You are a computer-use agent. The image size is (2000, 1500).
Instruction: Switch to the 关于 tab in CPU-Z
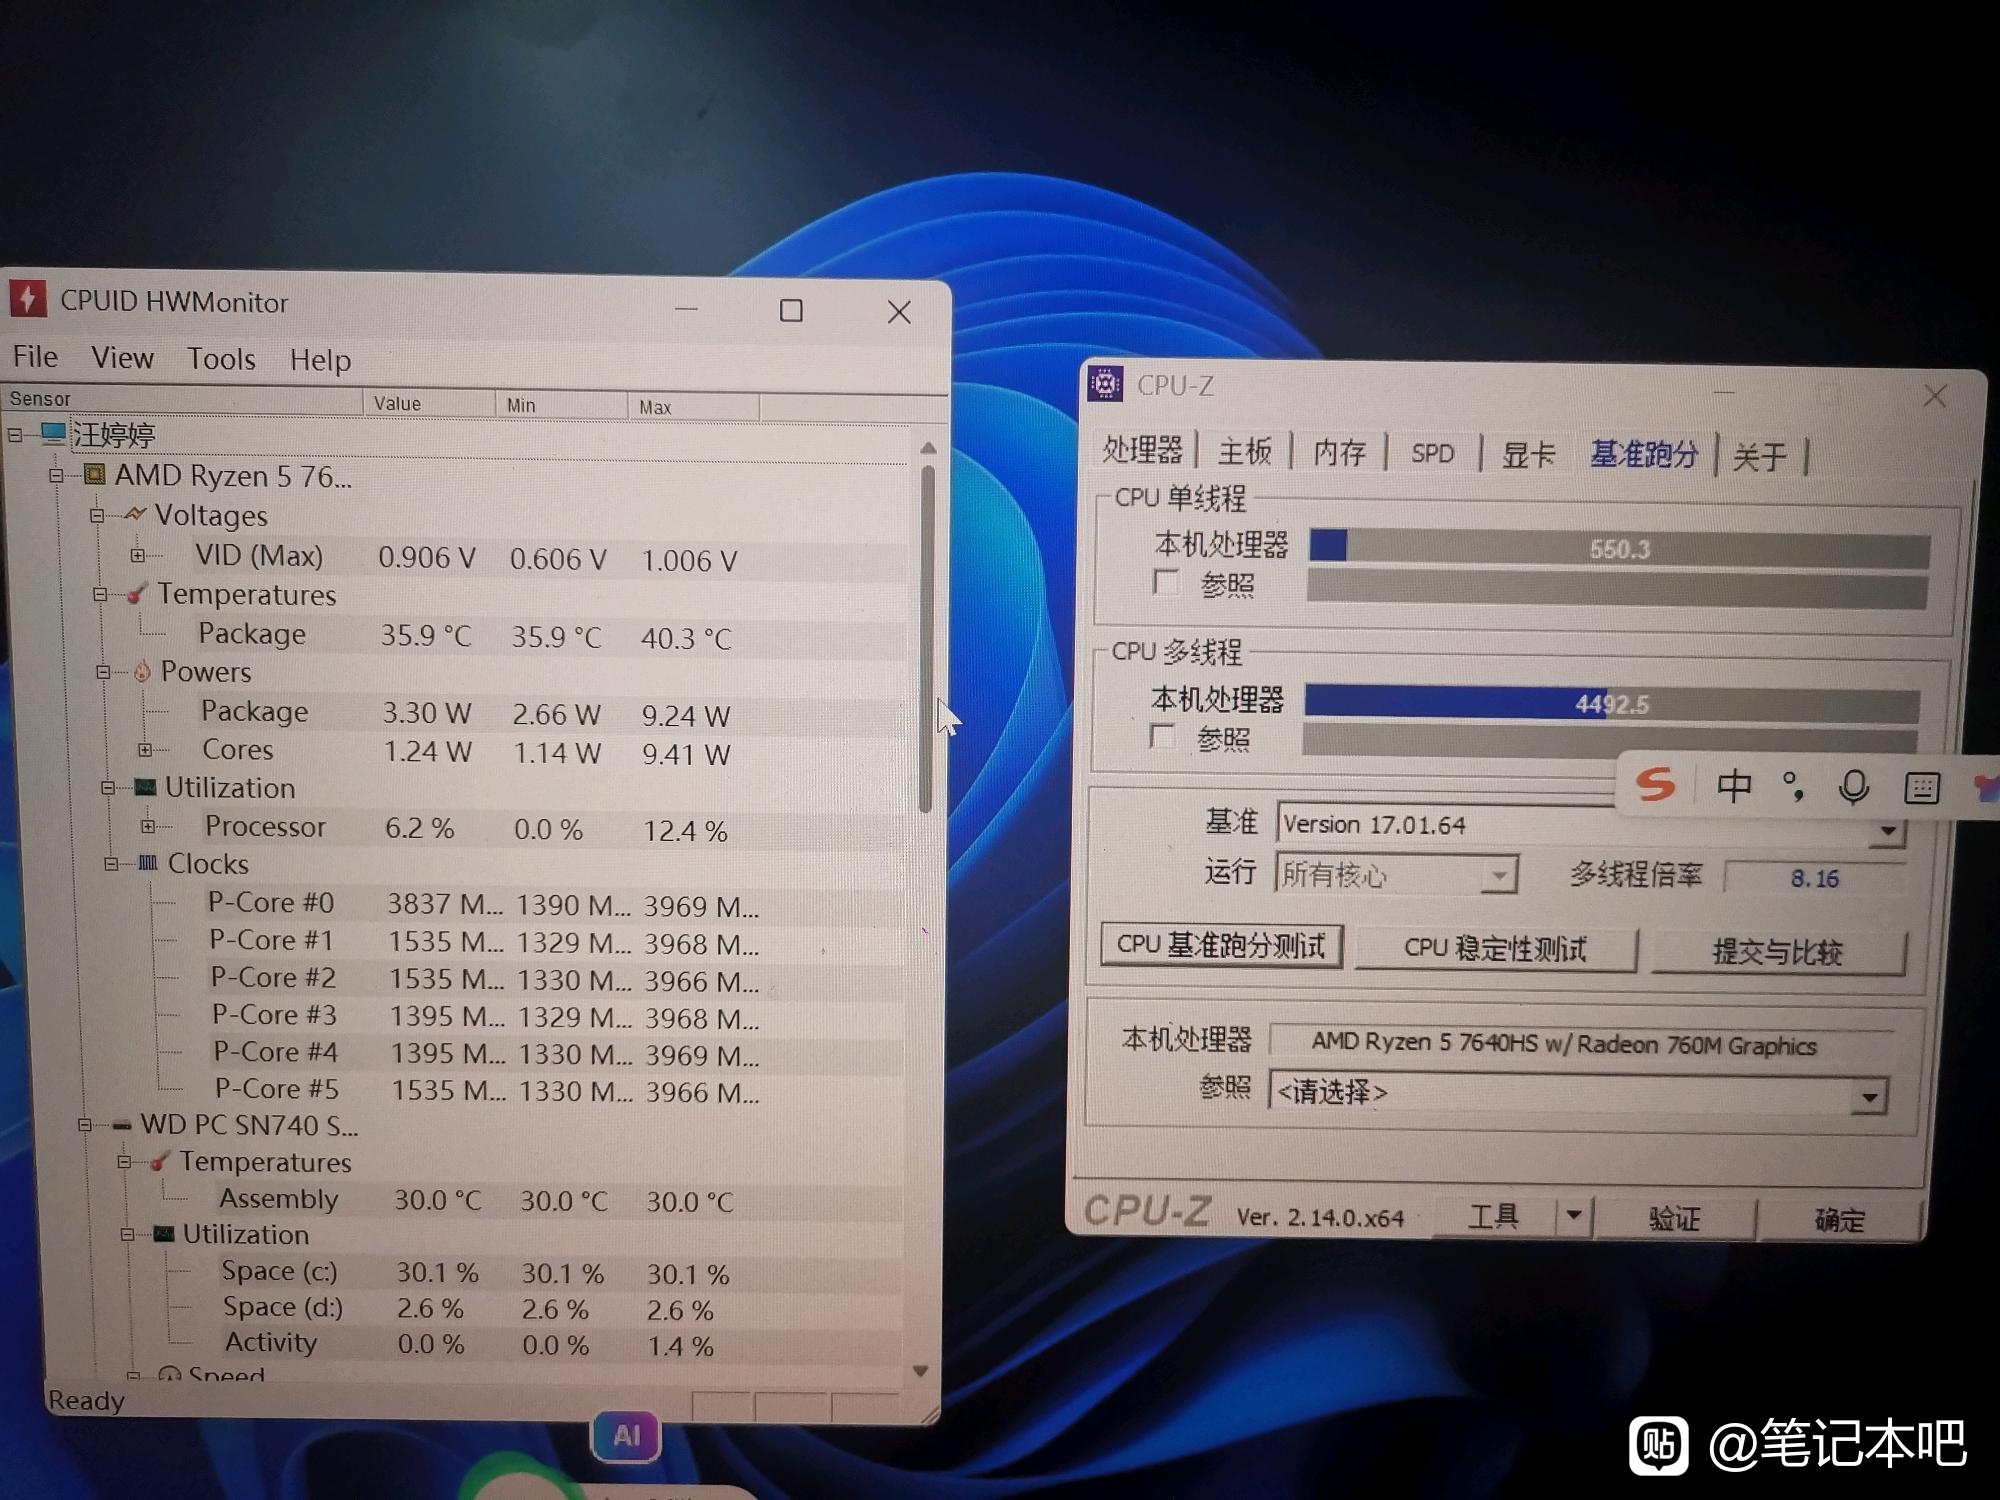pyautogui.click(x=1759, y=457)
